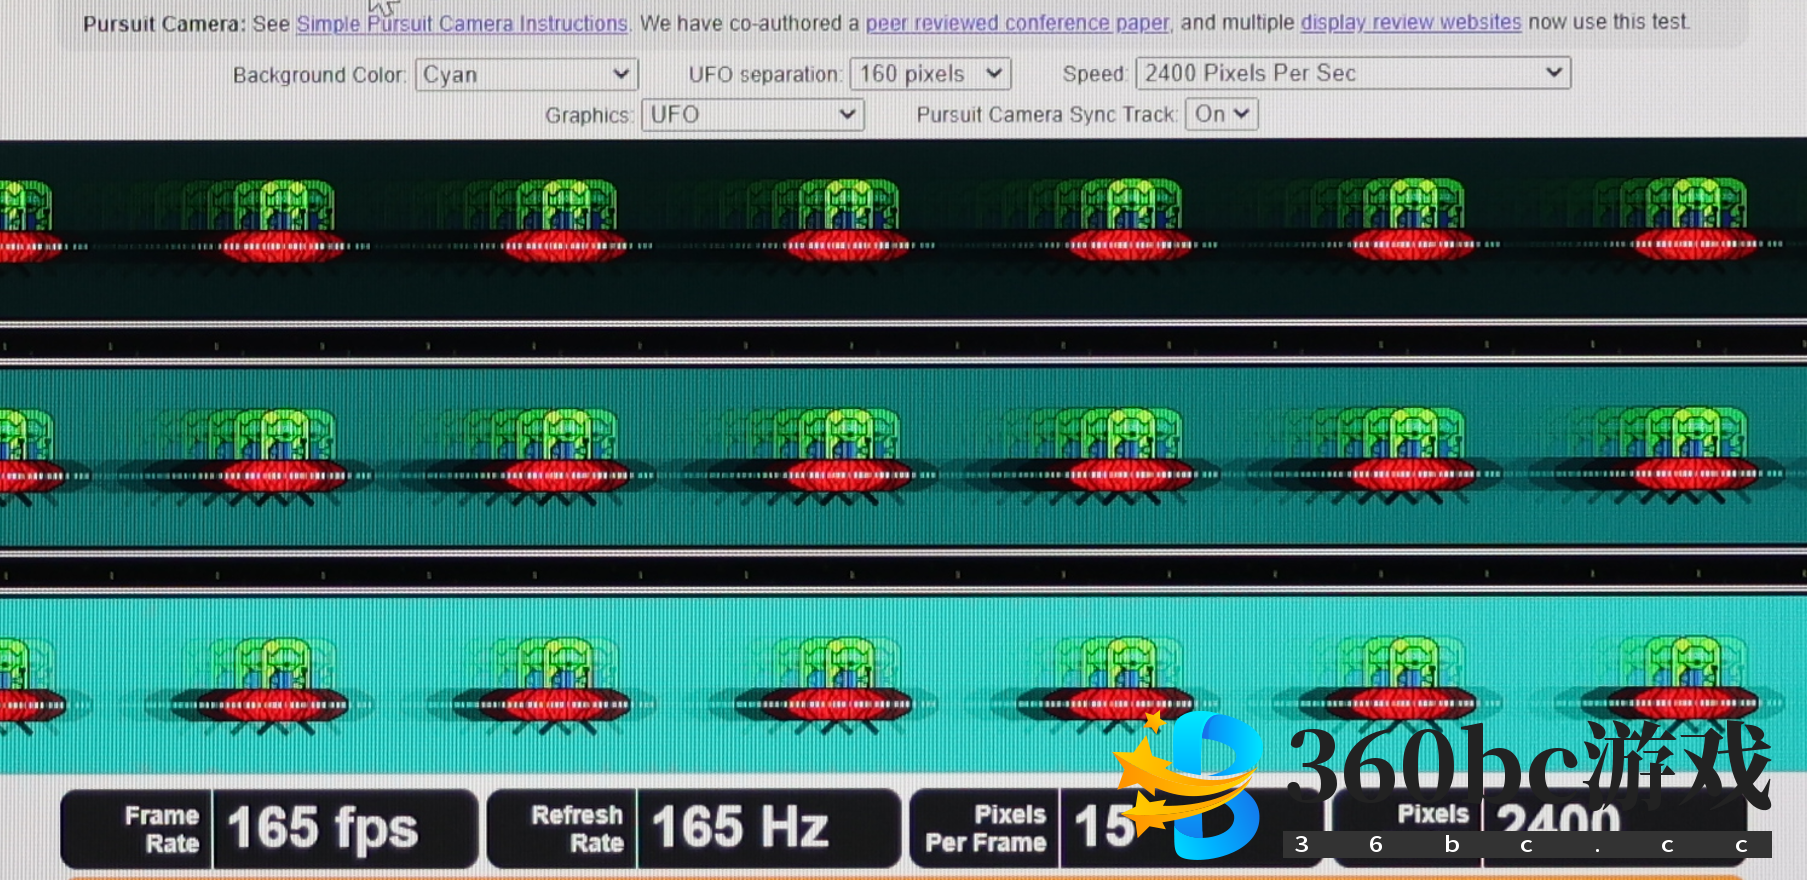Viewport: 1807px width, 880px height.
Task: Click the rightmost UFO in the middle teal lane
Action: click(1694, 453)
